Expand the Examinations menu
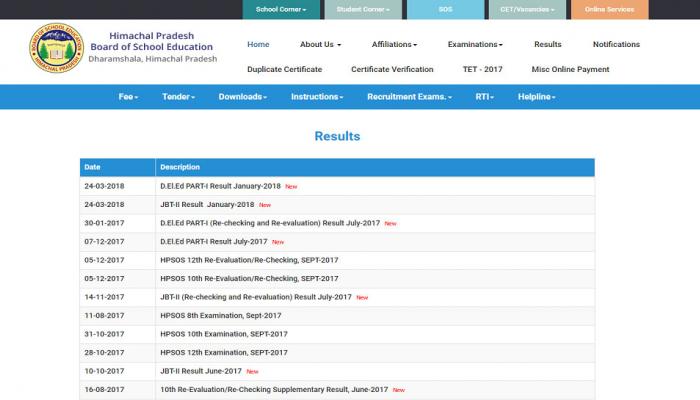Screen dimensions: 700x400 (475, 44)
